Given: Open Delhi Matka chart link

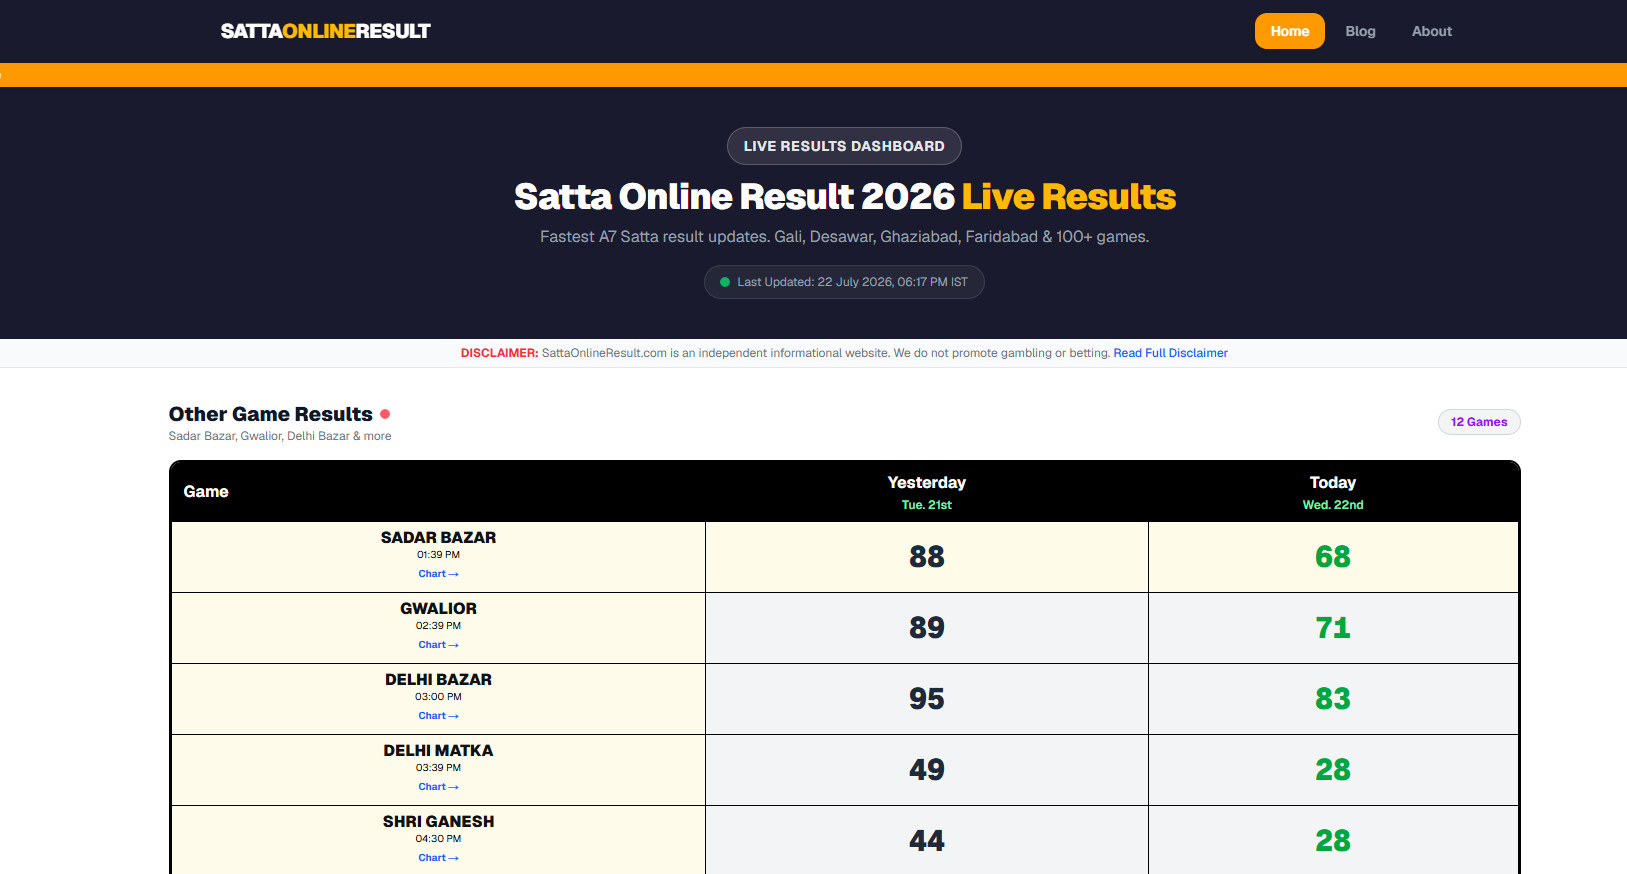Looking at the screenshot, I should [x=438, y=787].
